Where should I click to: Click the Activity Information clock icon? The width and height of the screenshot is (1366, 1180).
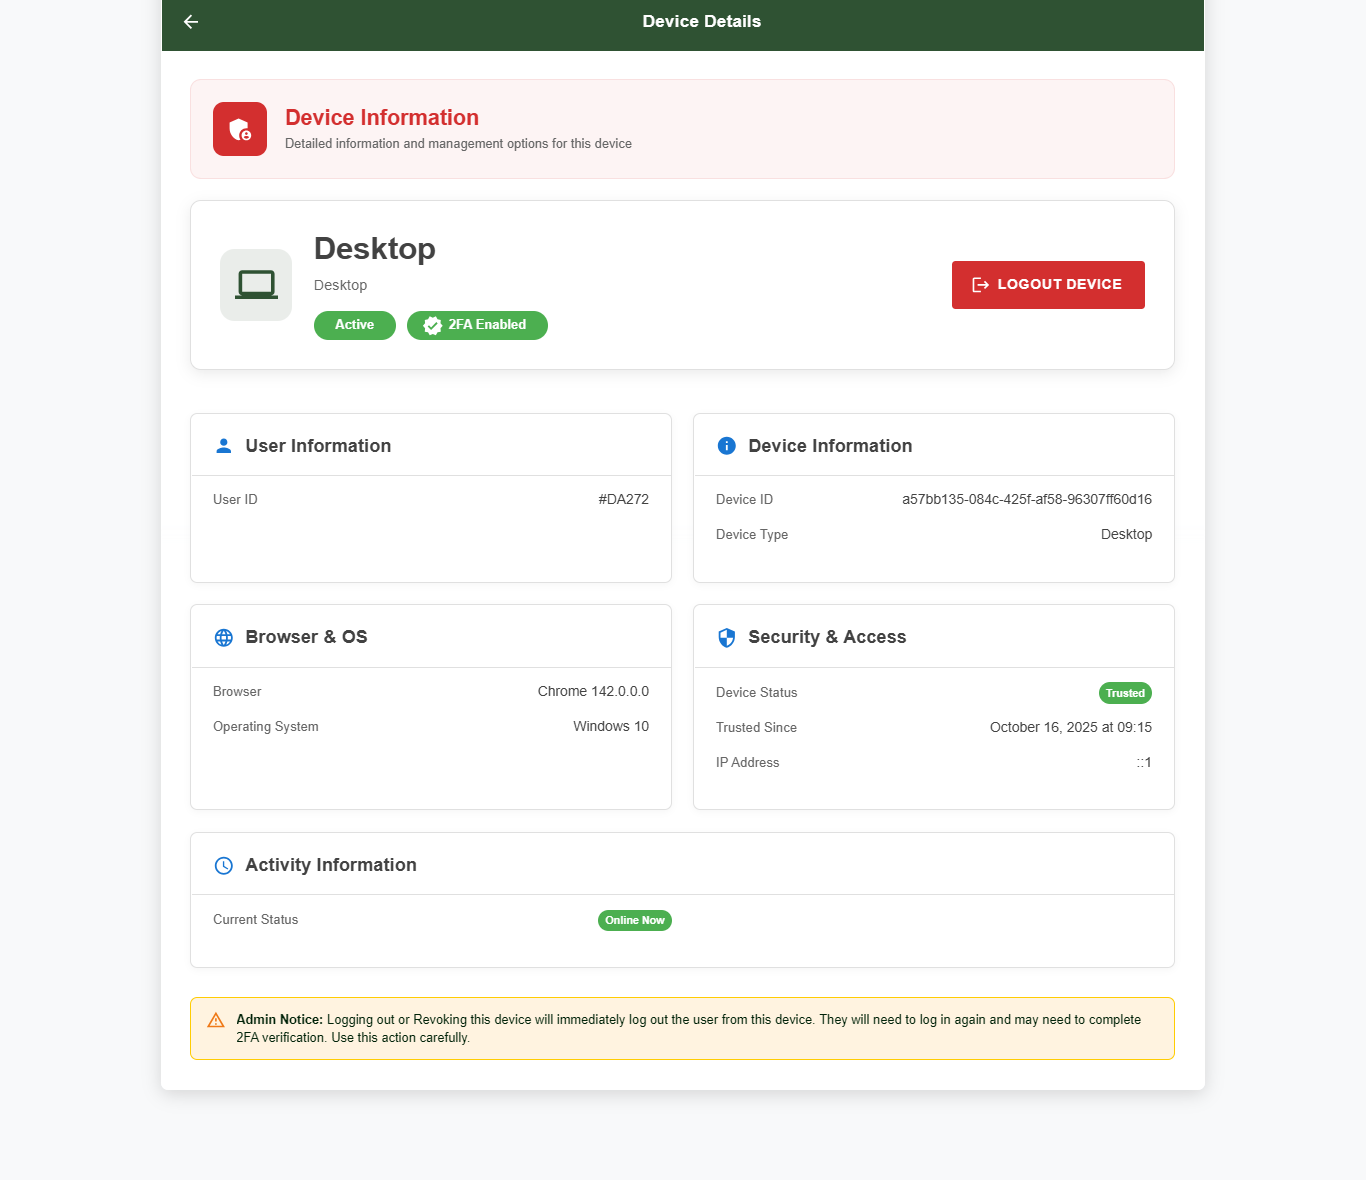tap(224, 866)
